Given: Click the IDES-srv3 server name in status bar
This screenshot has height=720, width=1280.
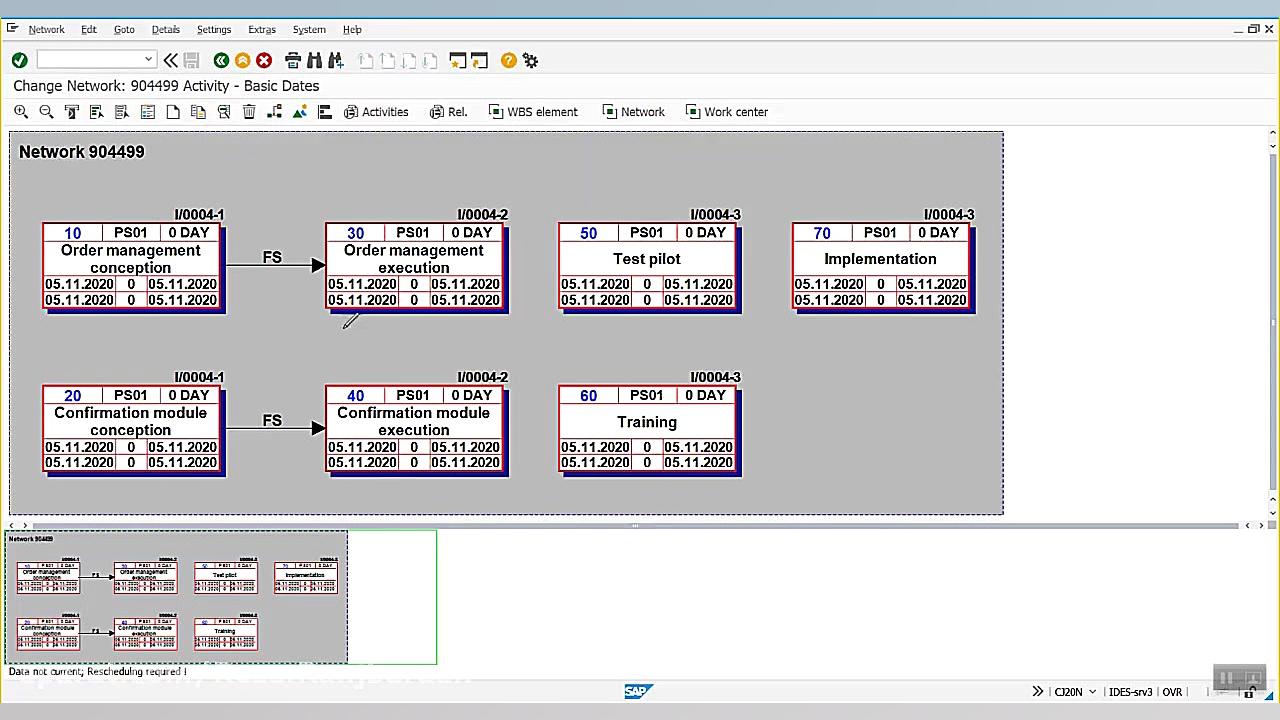Looking at the screenshot, I should pos(1131,692).
